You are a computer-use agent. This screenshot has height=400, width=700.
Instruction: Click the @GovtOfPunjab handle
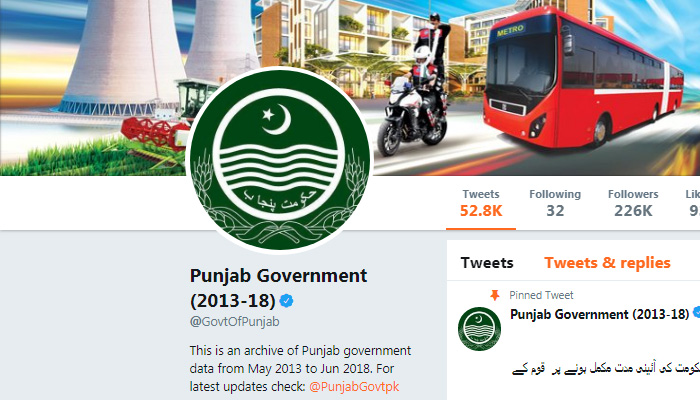(x=234, y=321)
